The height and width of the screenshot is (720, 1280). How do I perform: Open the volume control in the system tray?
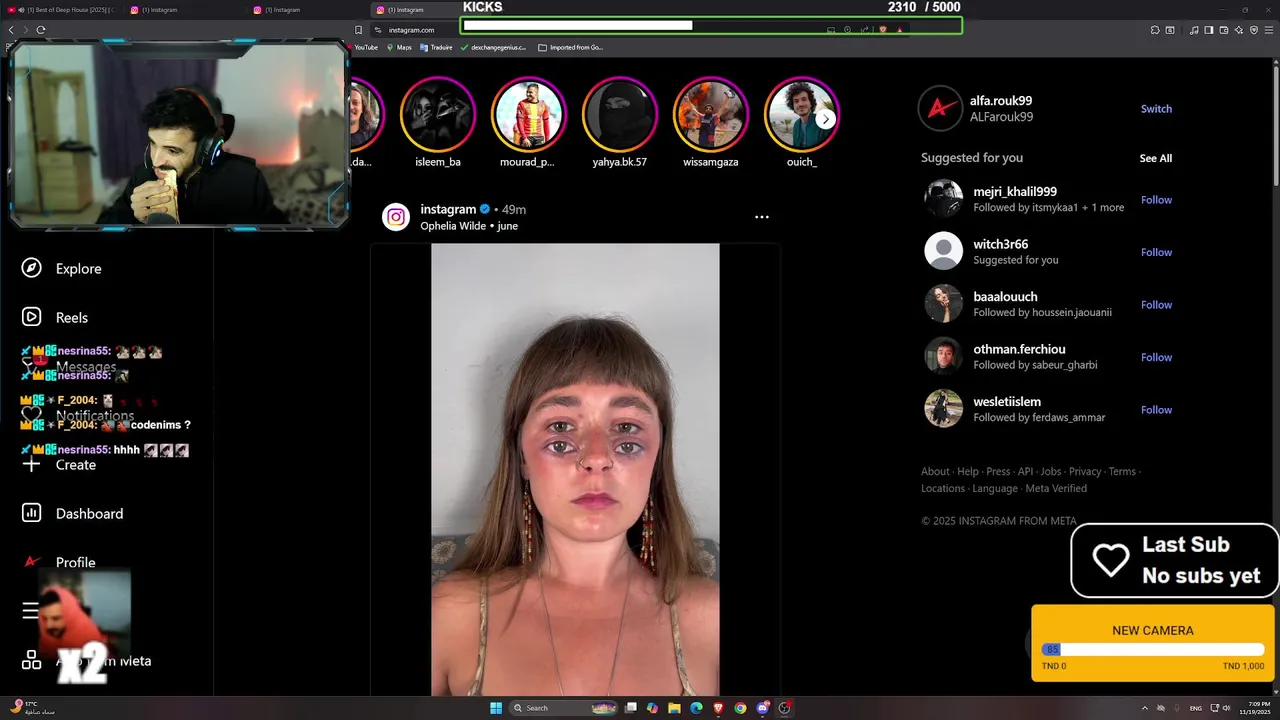point(1226,708)
